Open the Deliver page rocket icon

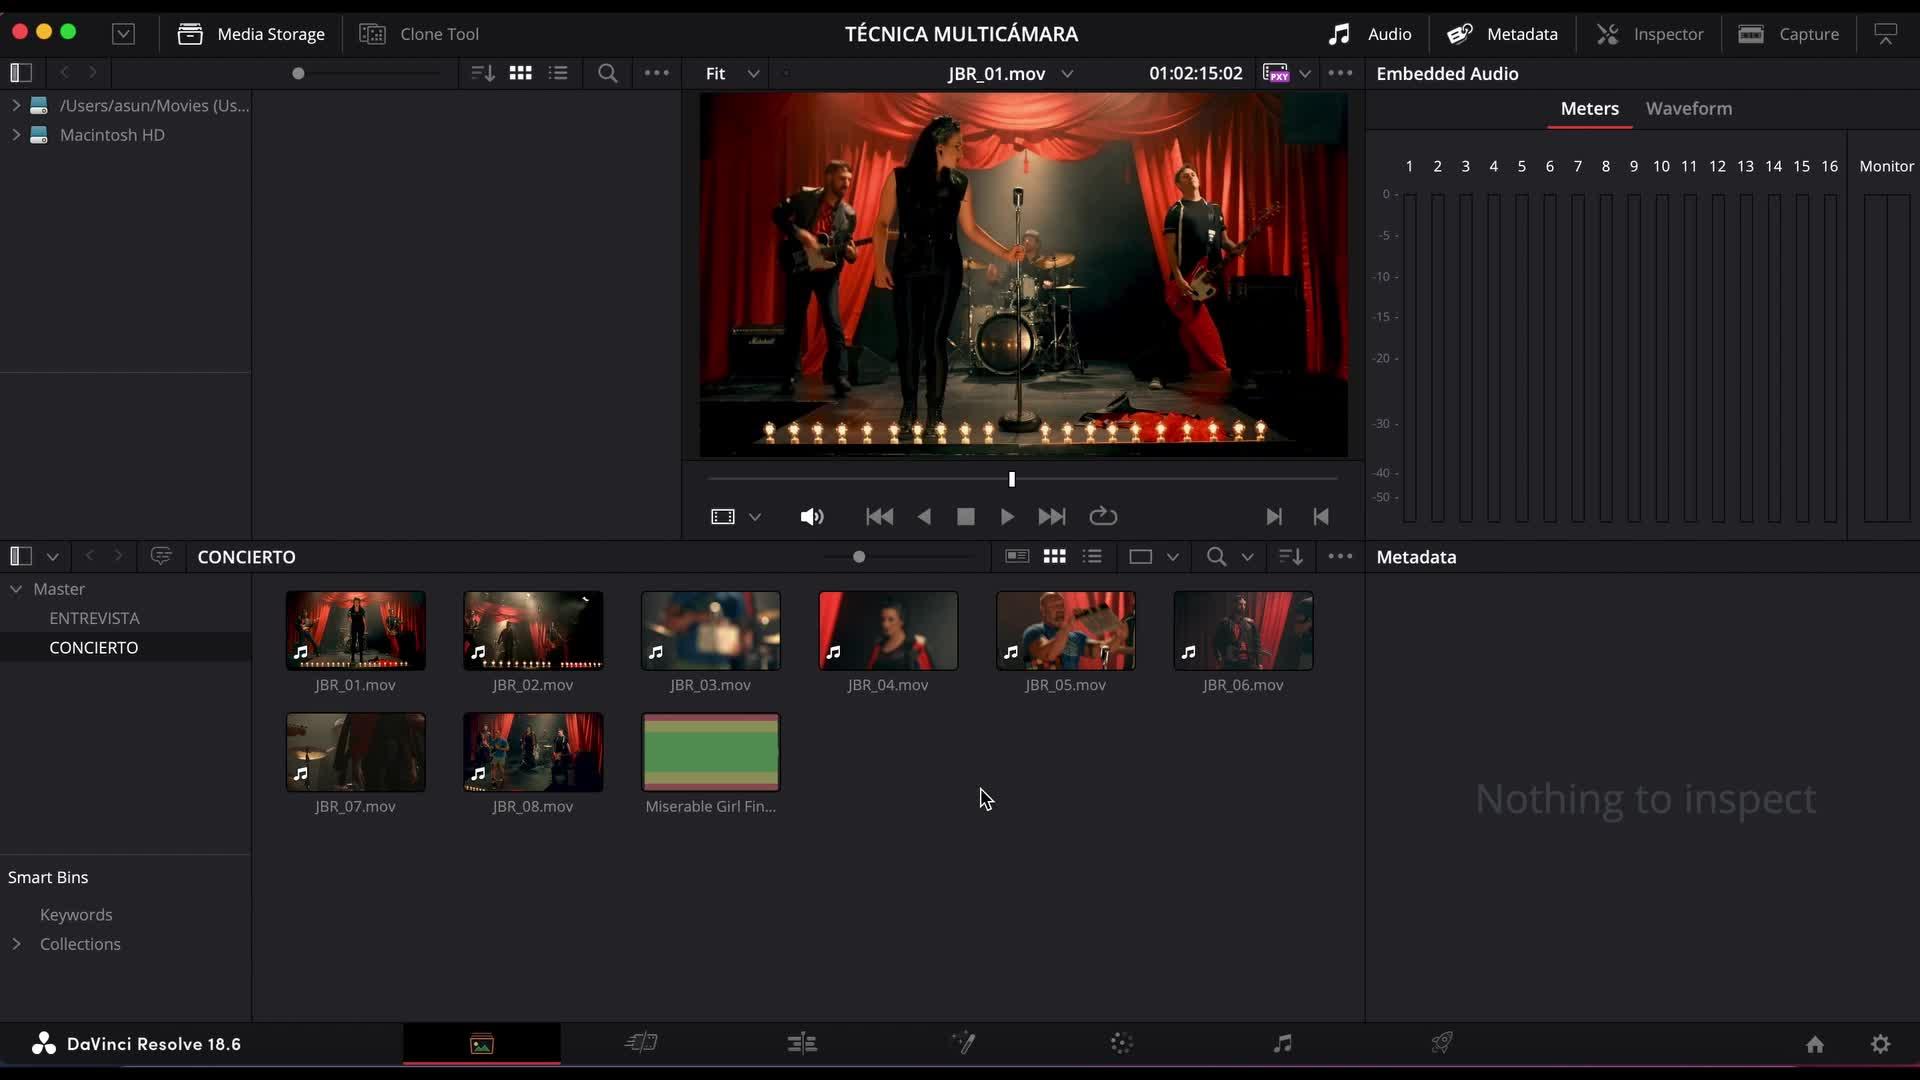1441,1044
